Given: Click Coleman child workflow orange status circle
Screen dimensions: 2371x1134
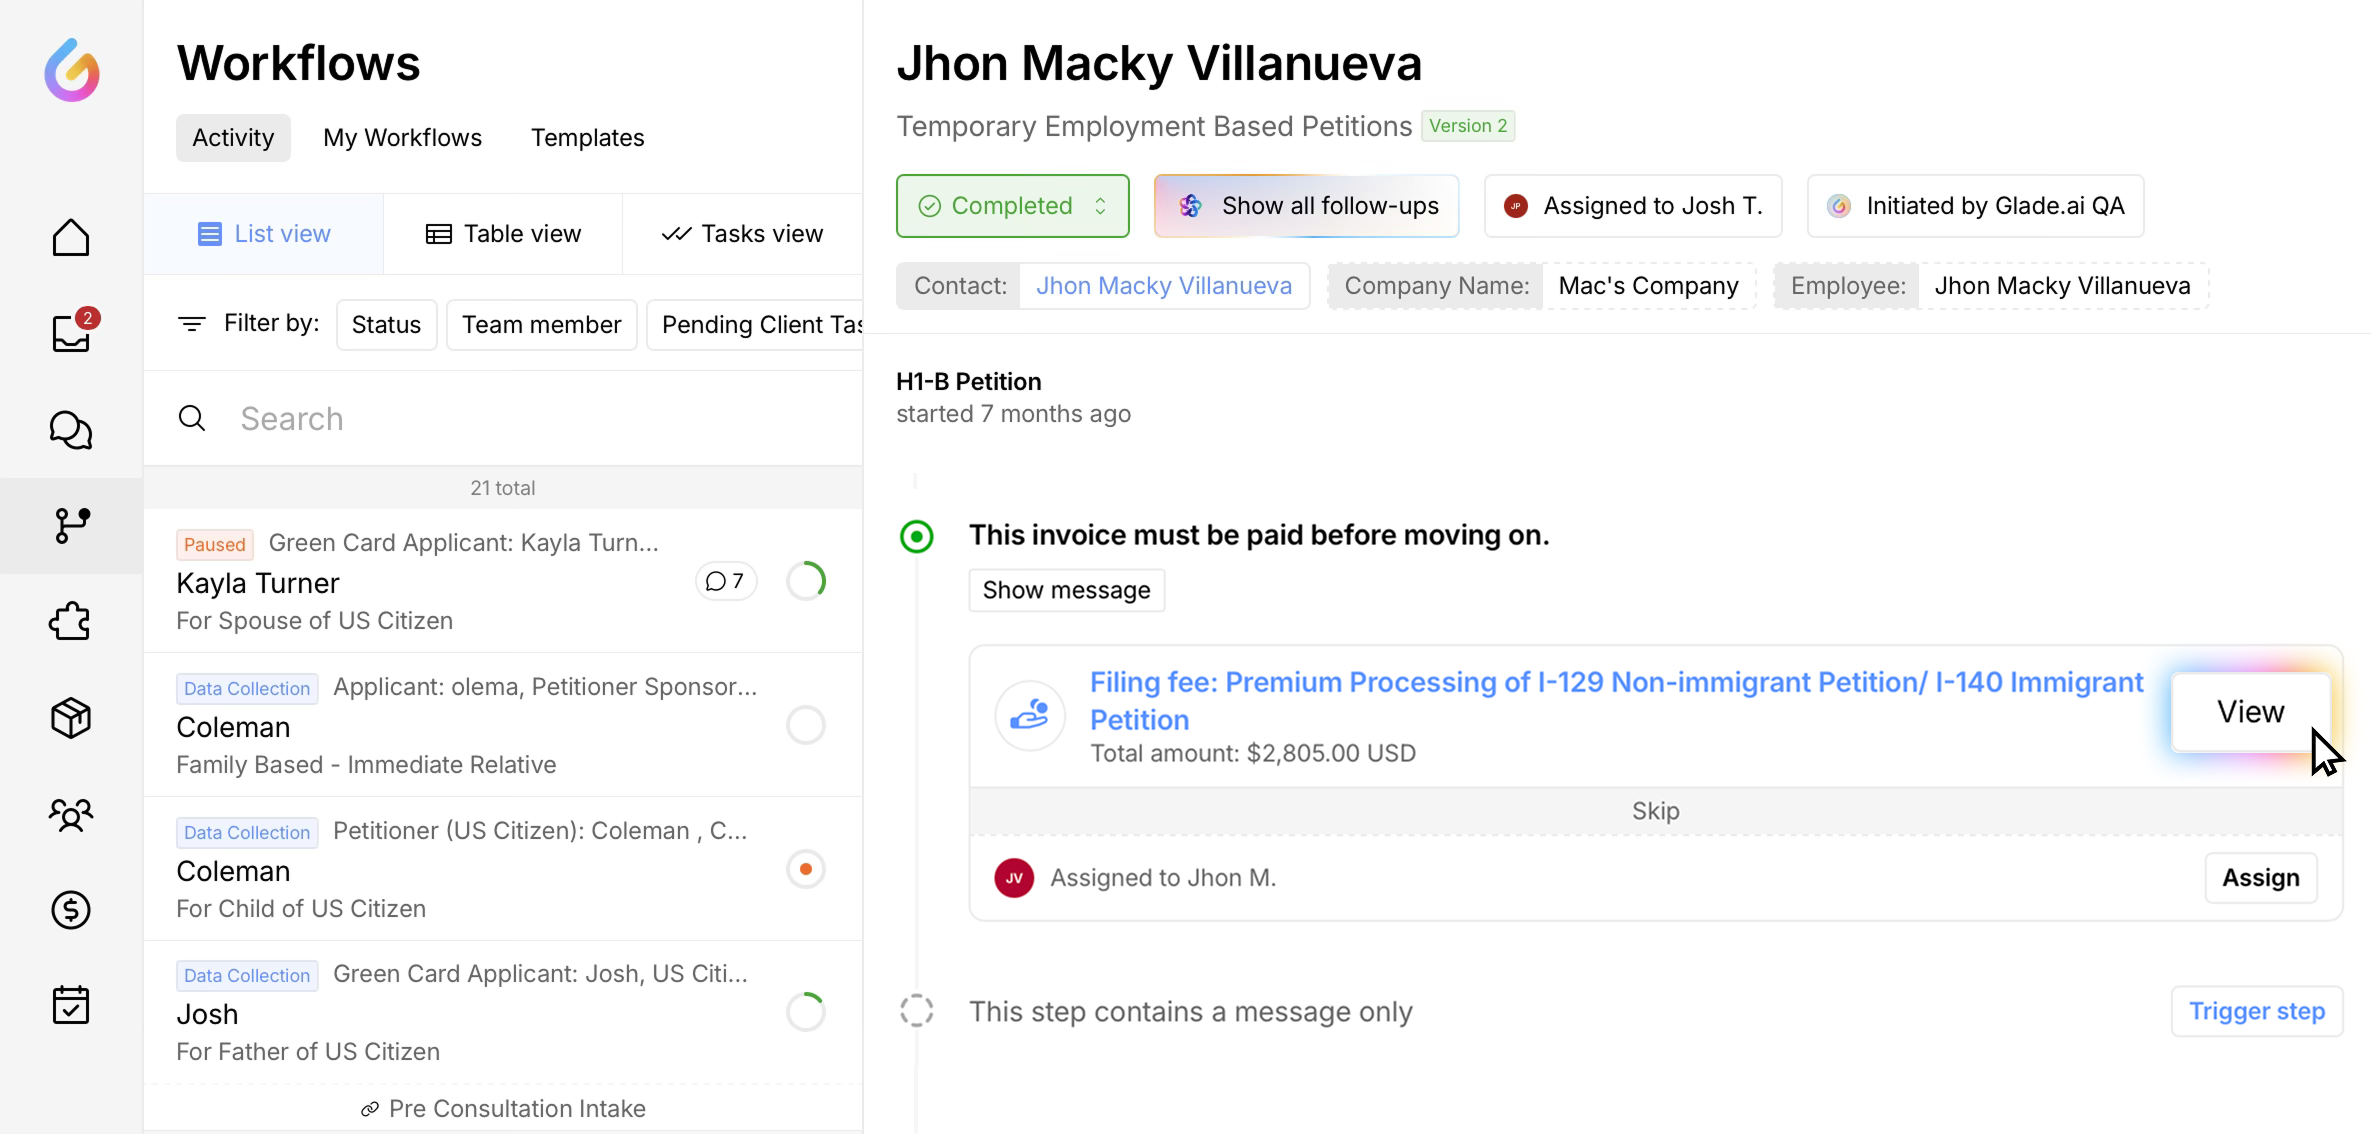Looking at the screenshot, I should (x=806, y=869).
